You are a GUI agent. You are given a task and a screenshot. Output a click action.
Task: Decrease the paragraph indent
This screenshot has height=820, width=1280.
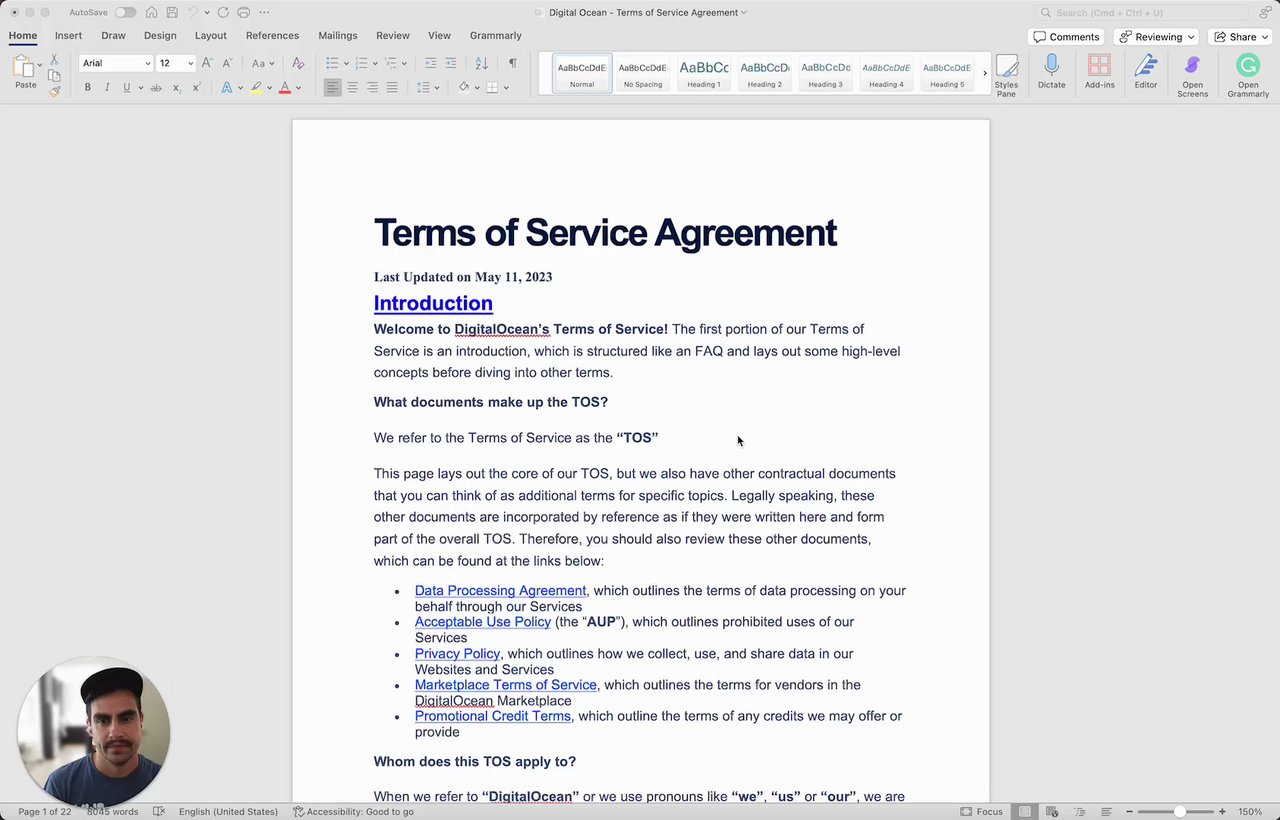[x=431, y=63]
